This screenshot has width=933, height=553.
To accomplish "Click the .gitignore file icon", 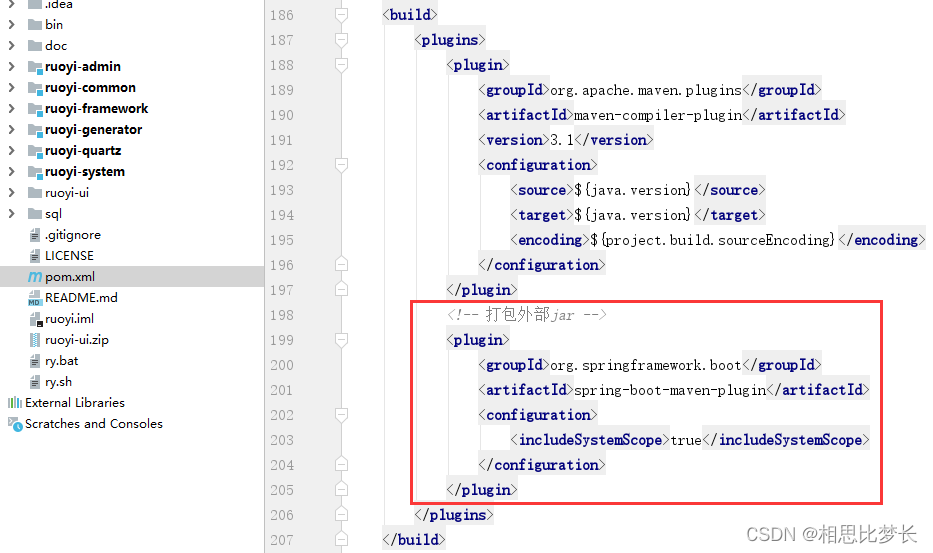I will pyautogui.click(x=35, y=235).
